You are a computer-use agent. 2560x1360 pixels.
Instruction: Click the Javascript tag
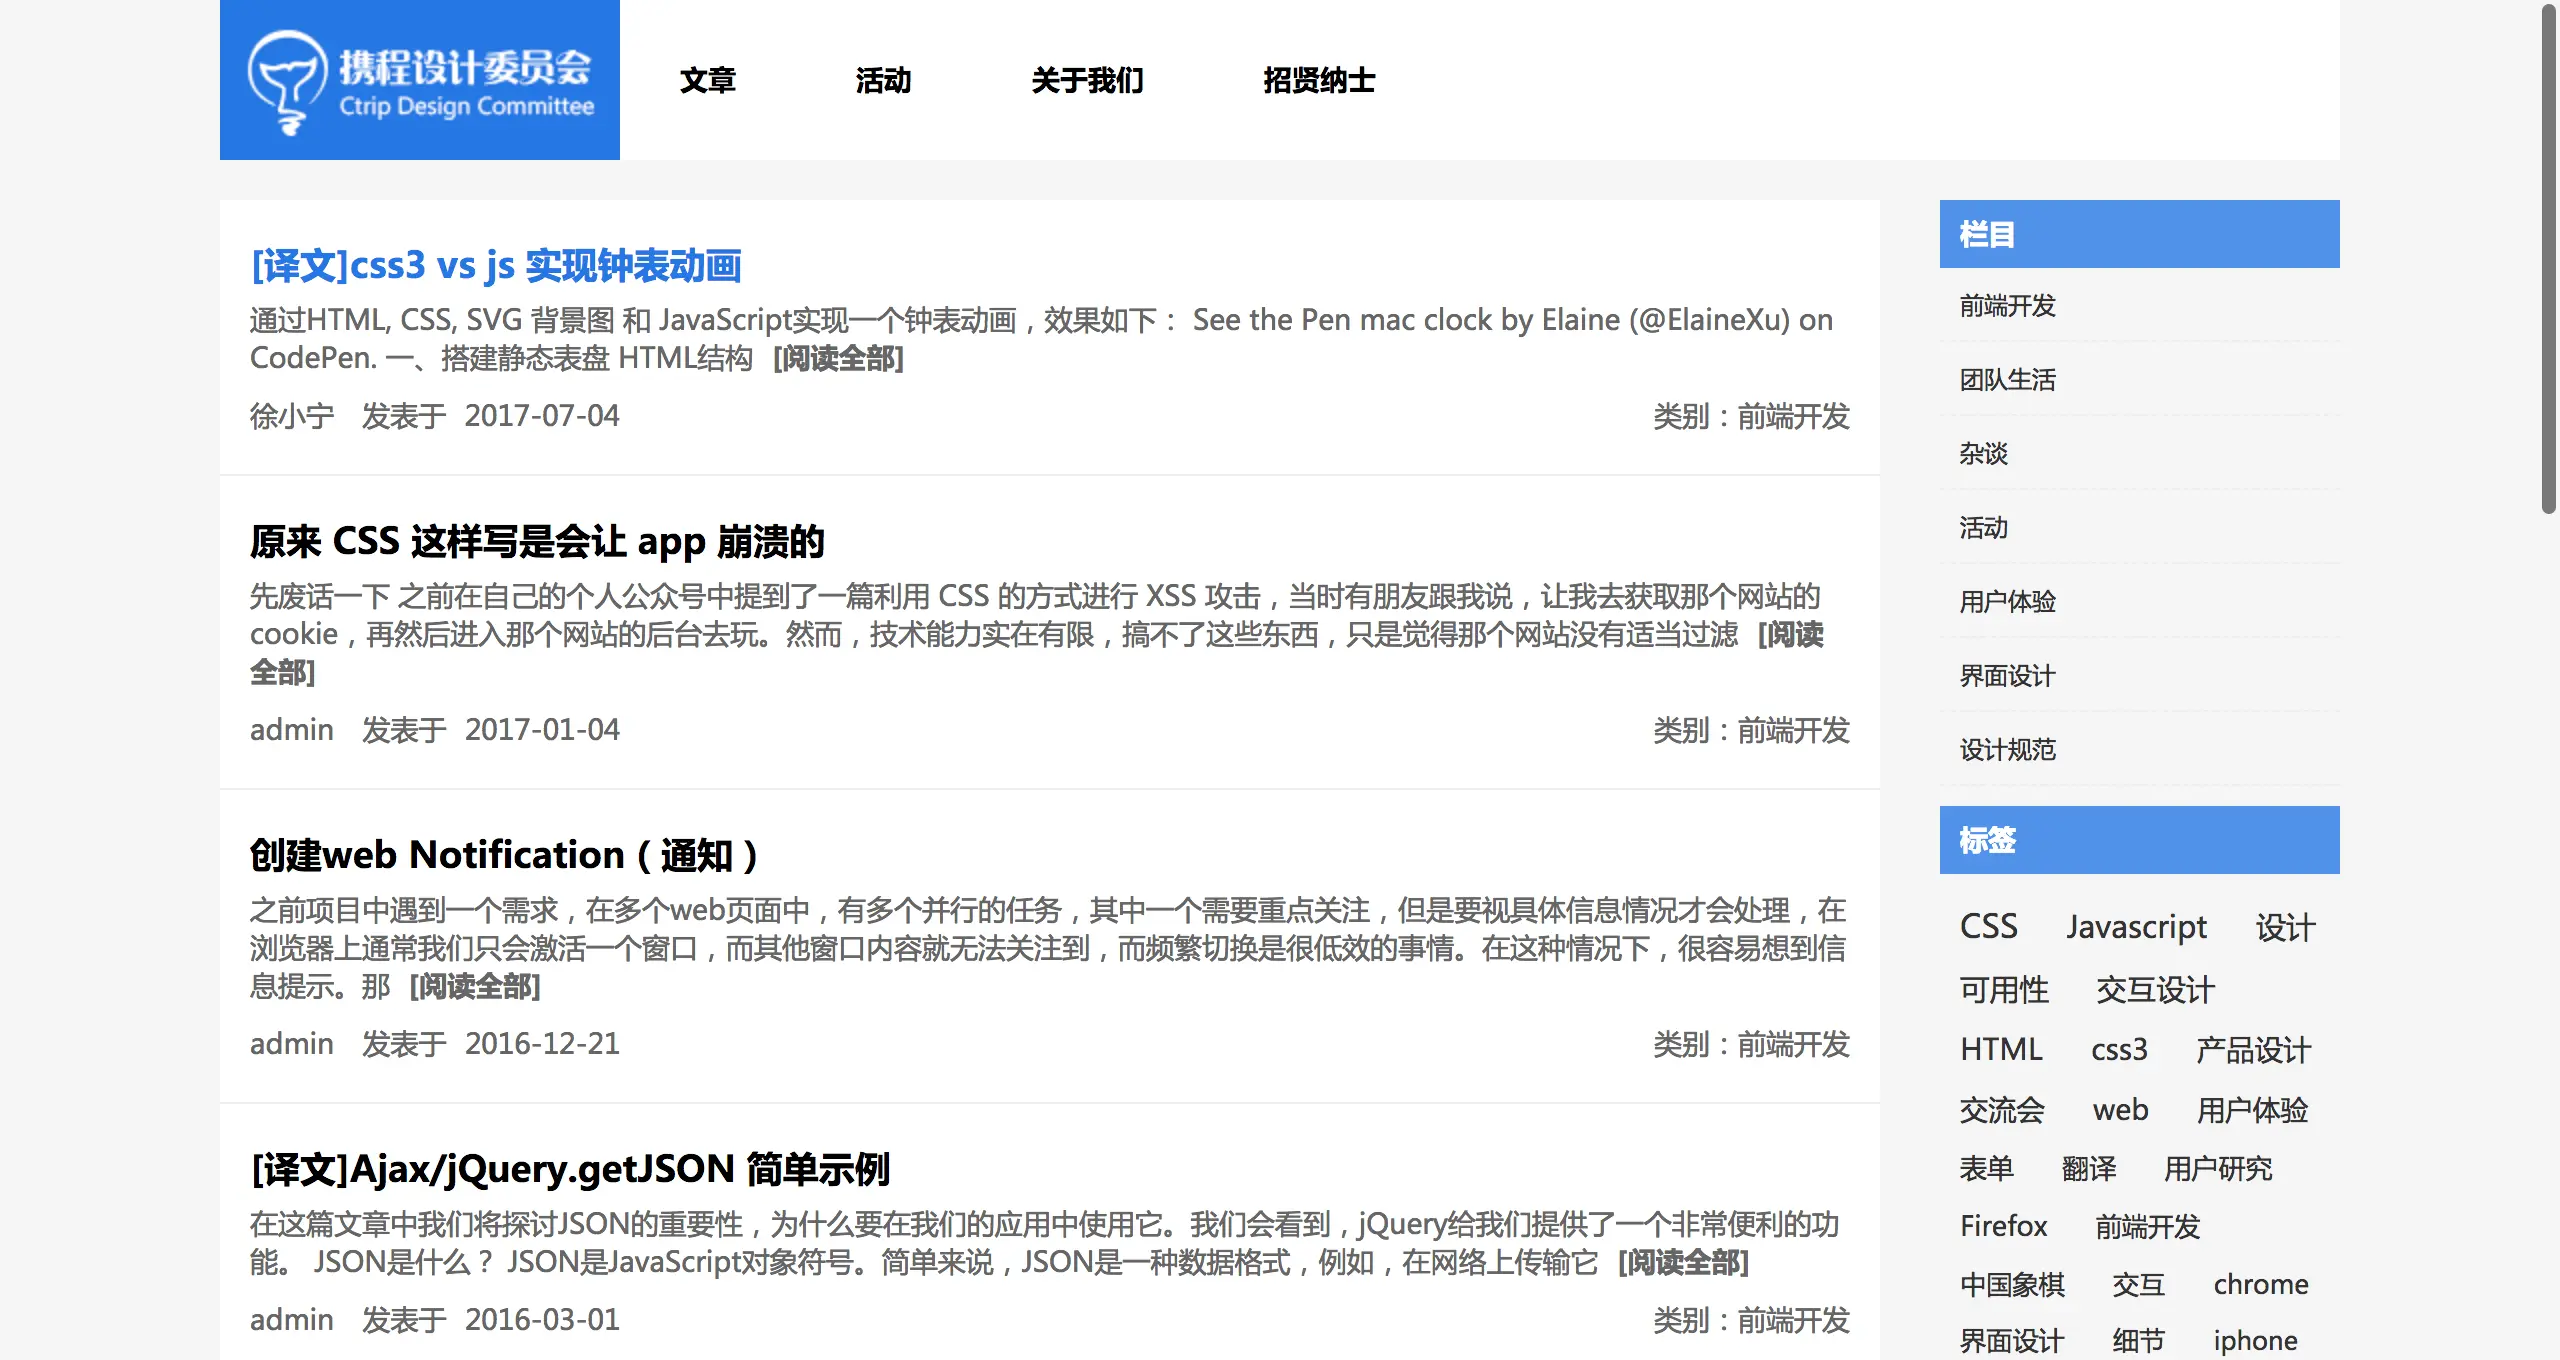[2136, 927]
